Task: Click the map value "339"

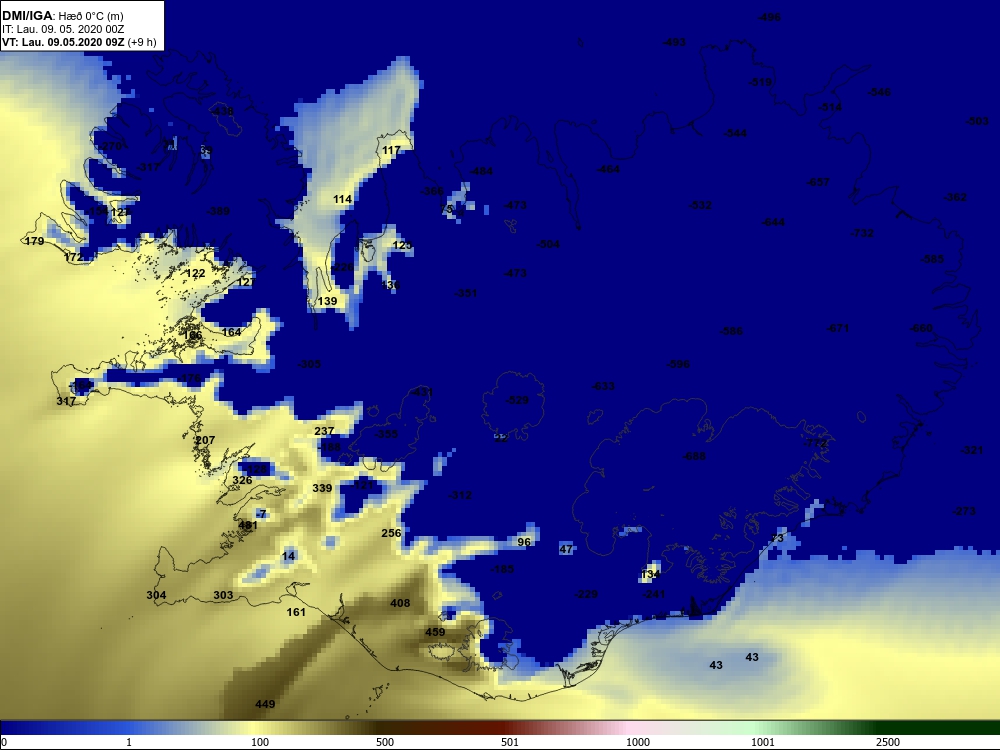Action: pos(322,488)
